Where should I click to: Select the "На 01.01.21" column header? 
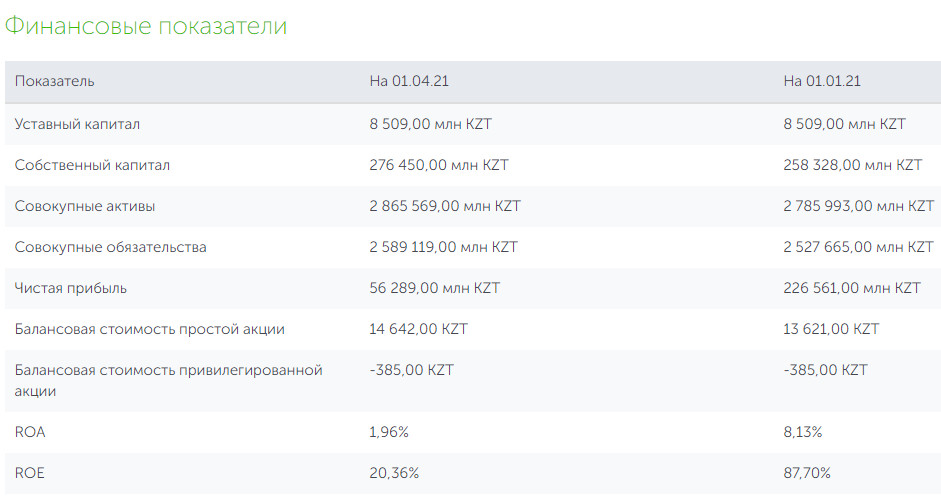click(x=822, y=82)
